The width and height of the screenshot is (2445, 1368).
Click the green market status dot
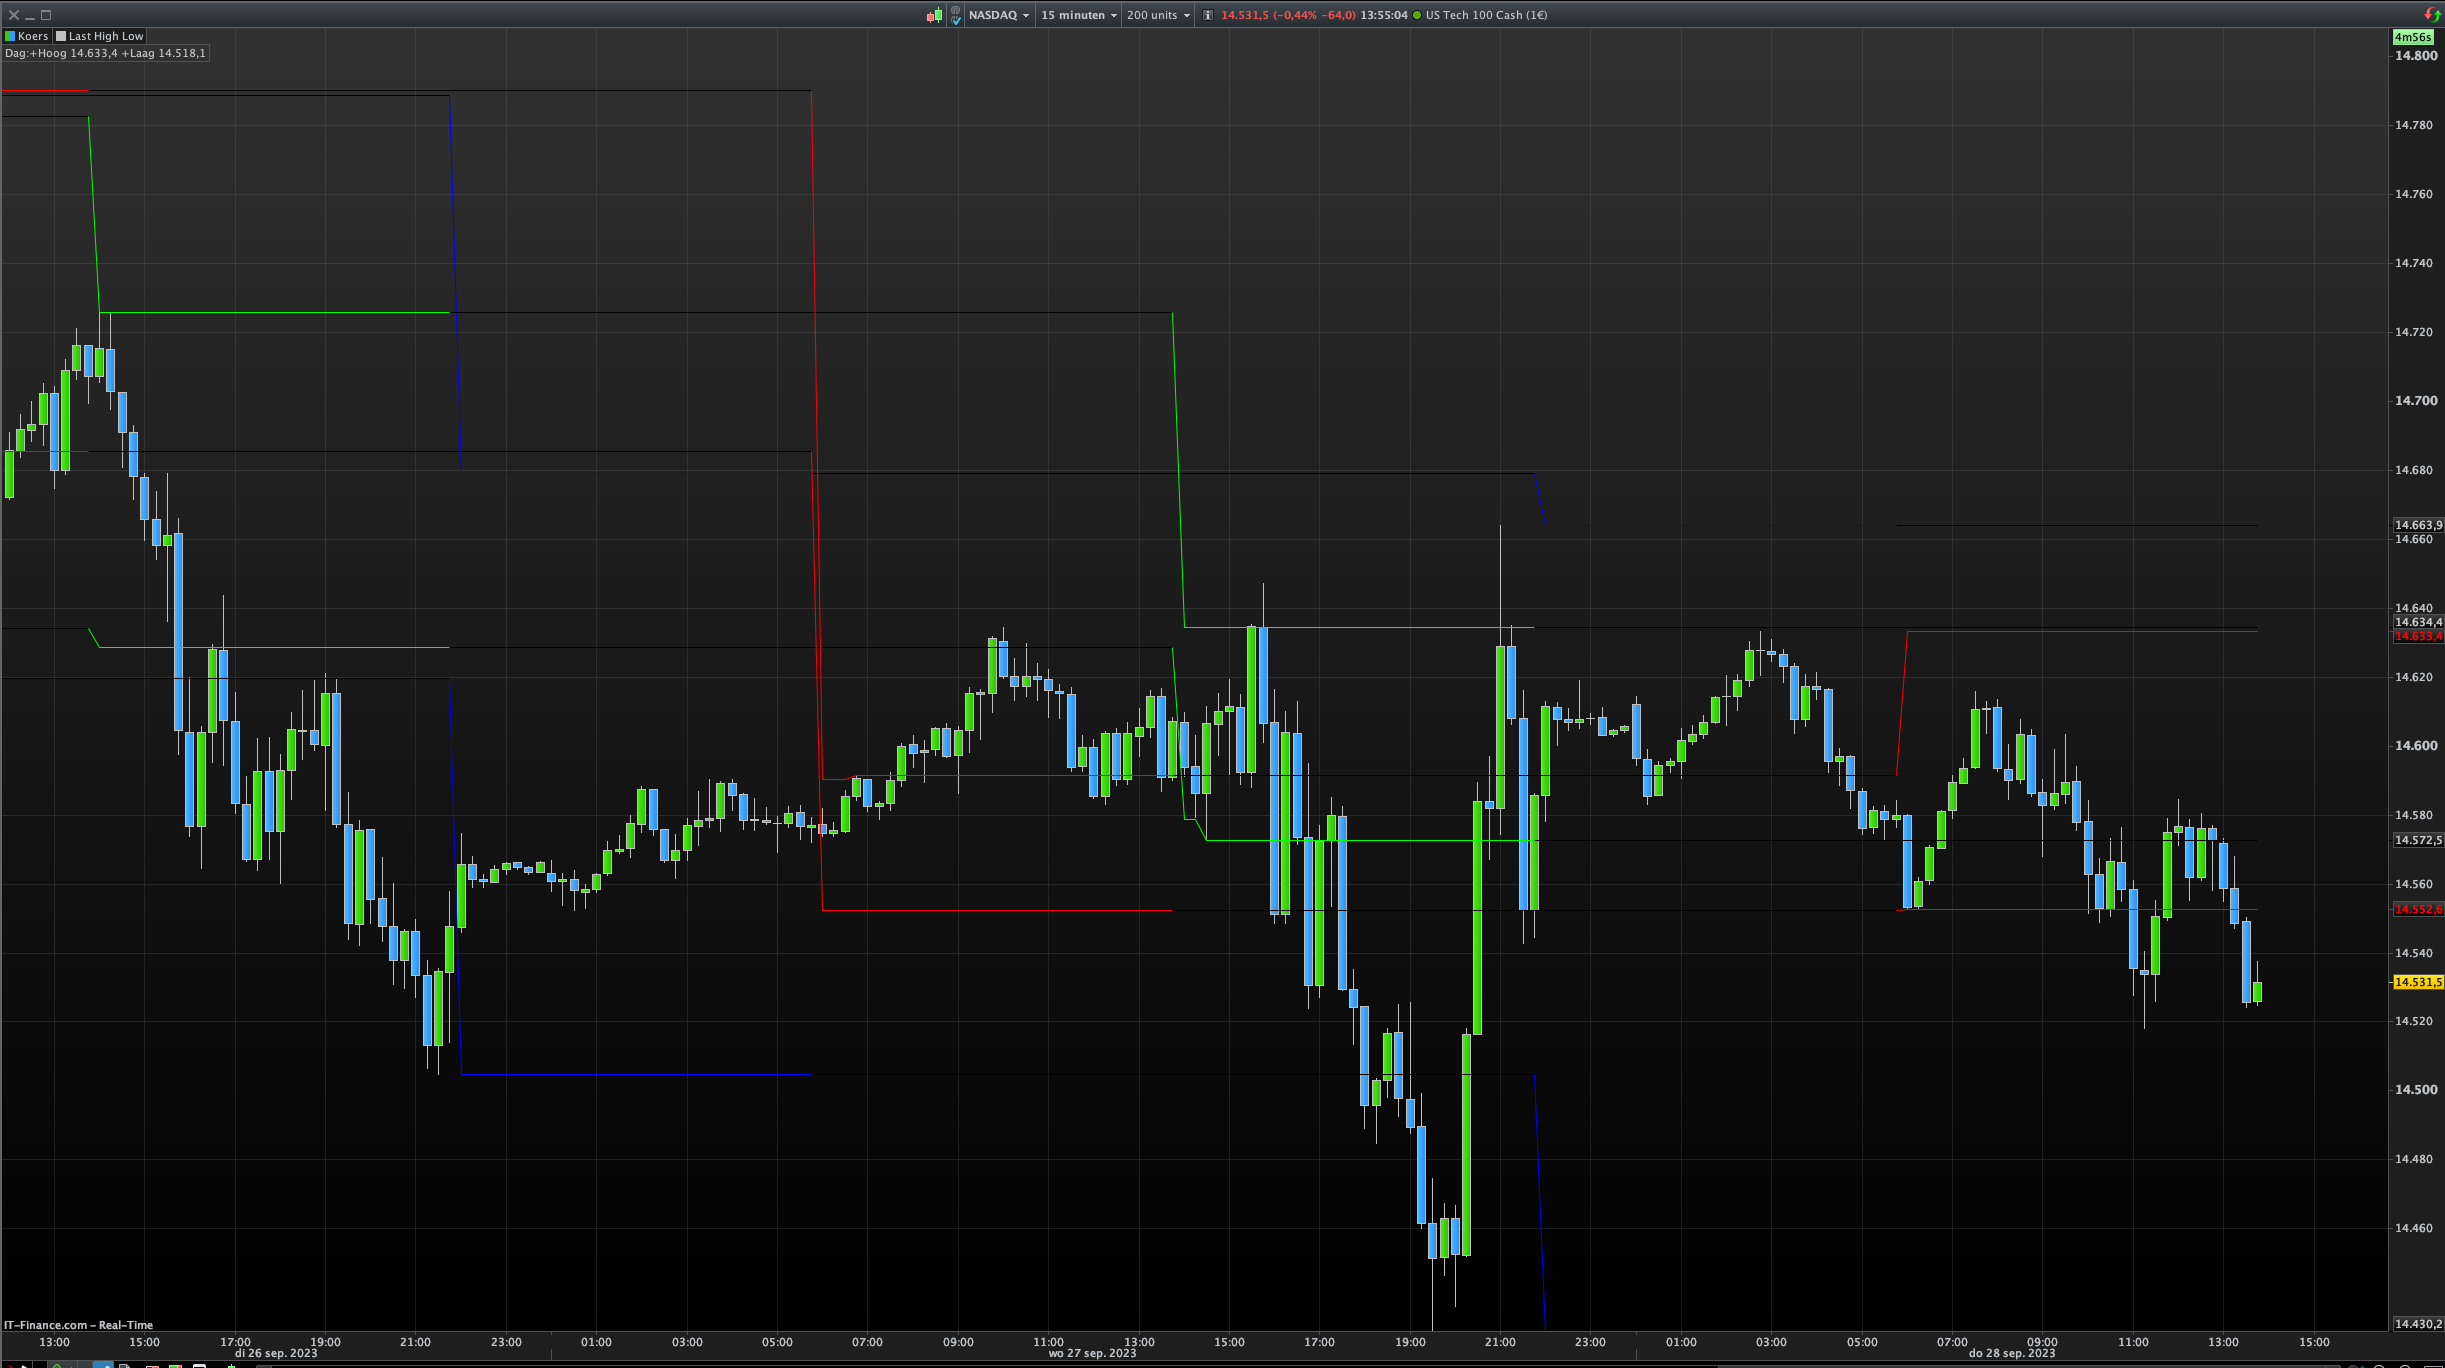click(x=1416, y=15)
